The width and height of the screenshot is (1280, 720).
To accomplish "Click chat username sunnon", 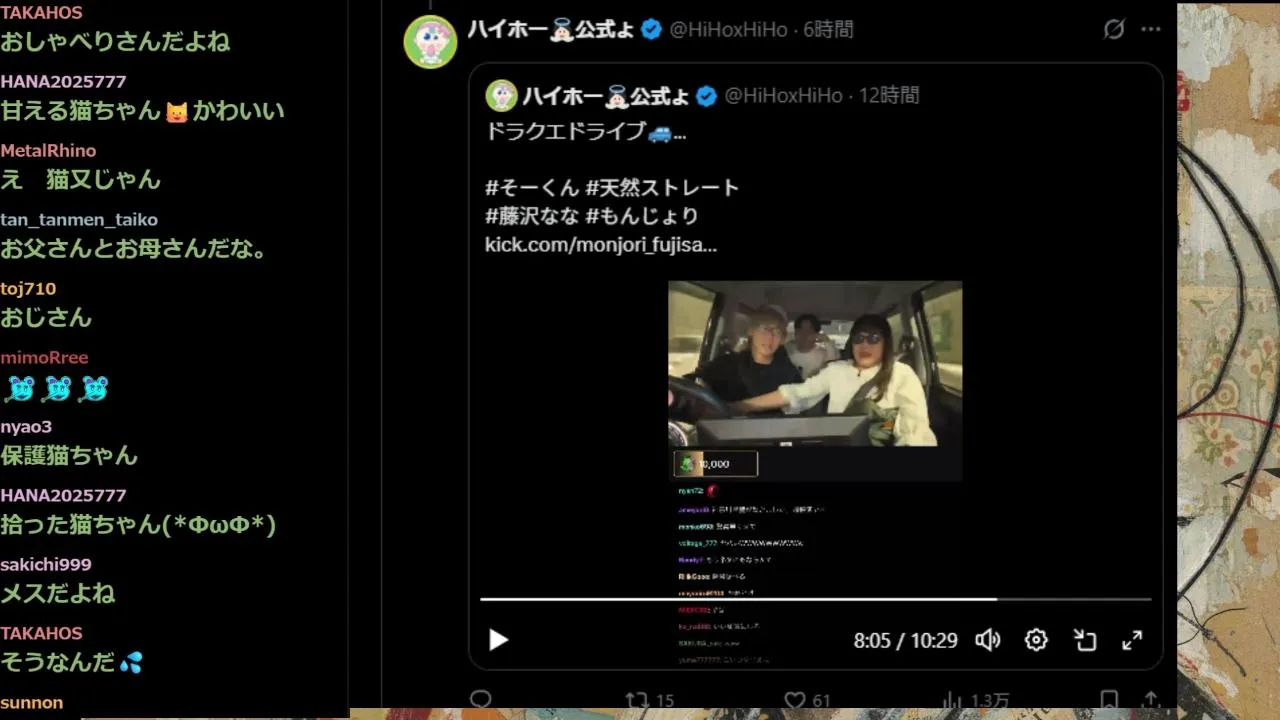I will (x=32, y=702).
